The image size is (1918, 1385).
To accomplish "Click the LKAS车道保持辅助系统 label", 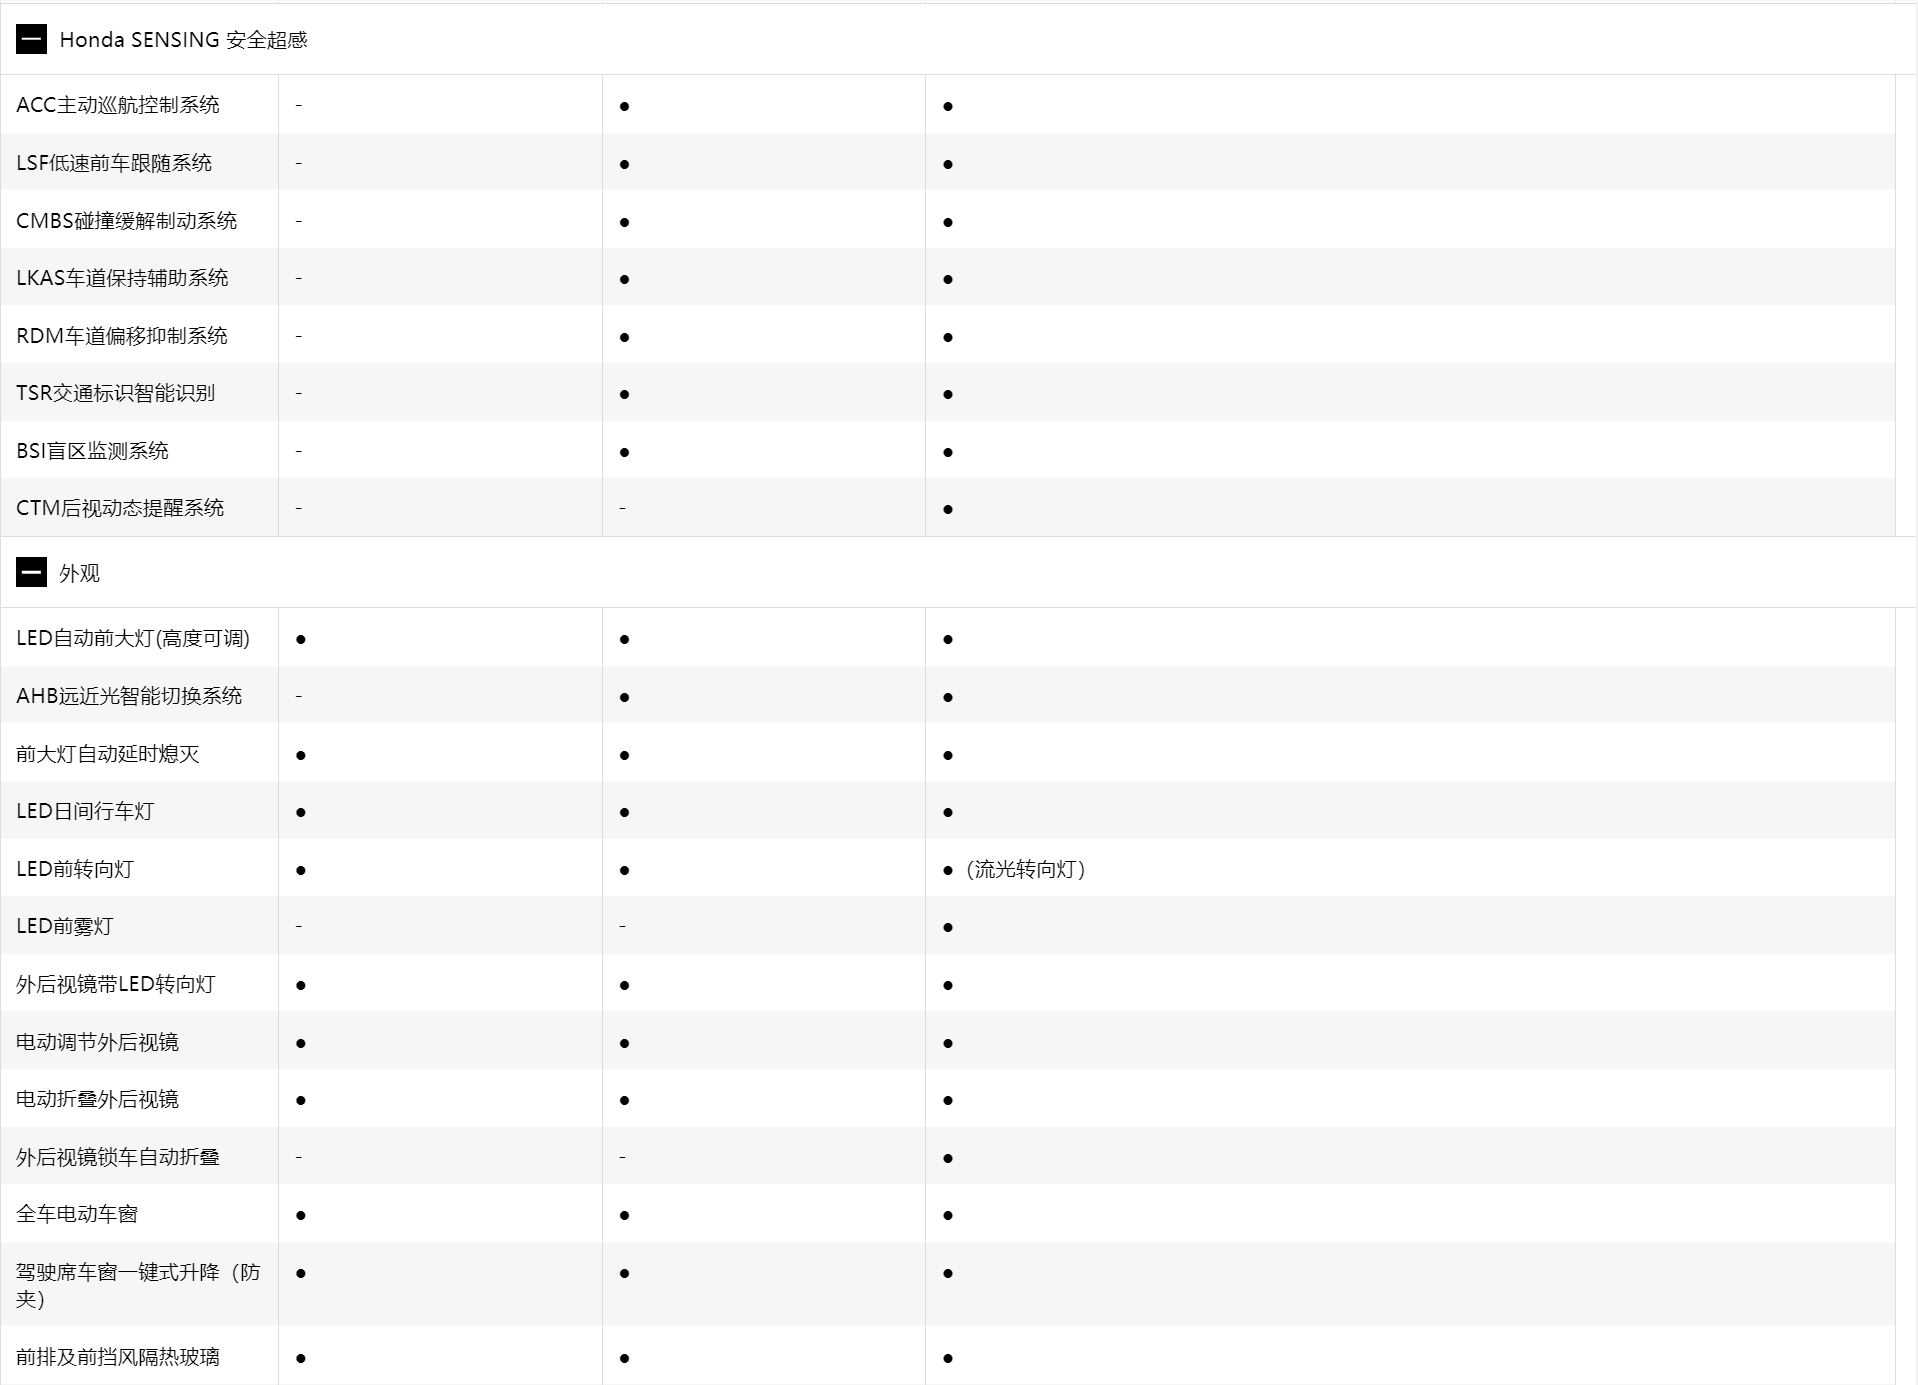I will click(x=122, y=278).
